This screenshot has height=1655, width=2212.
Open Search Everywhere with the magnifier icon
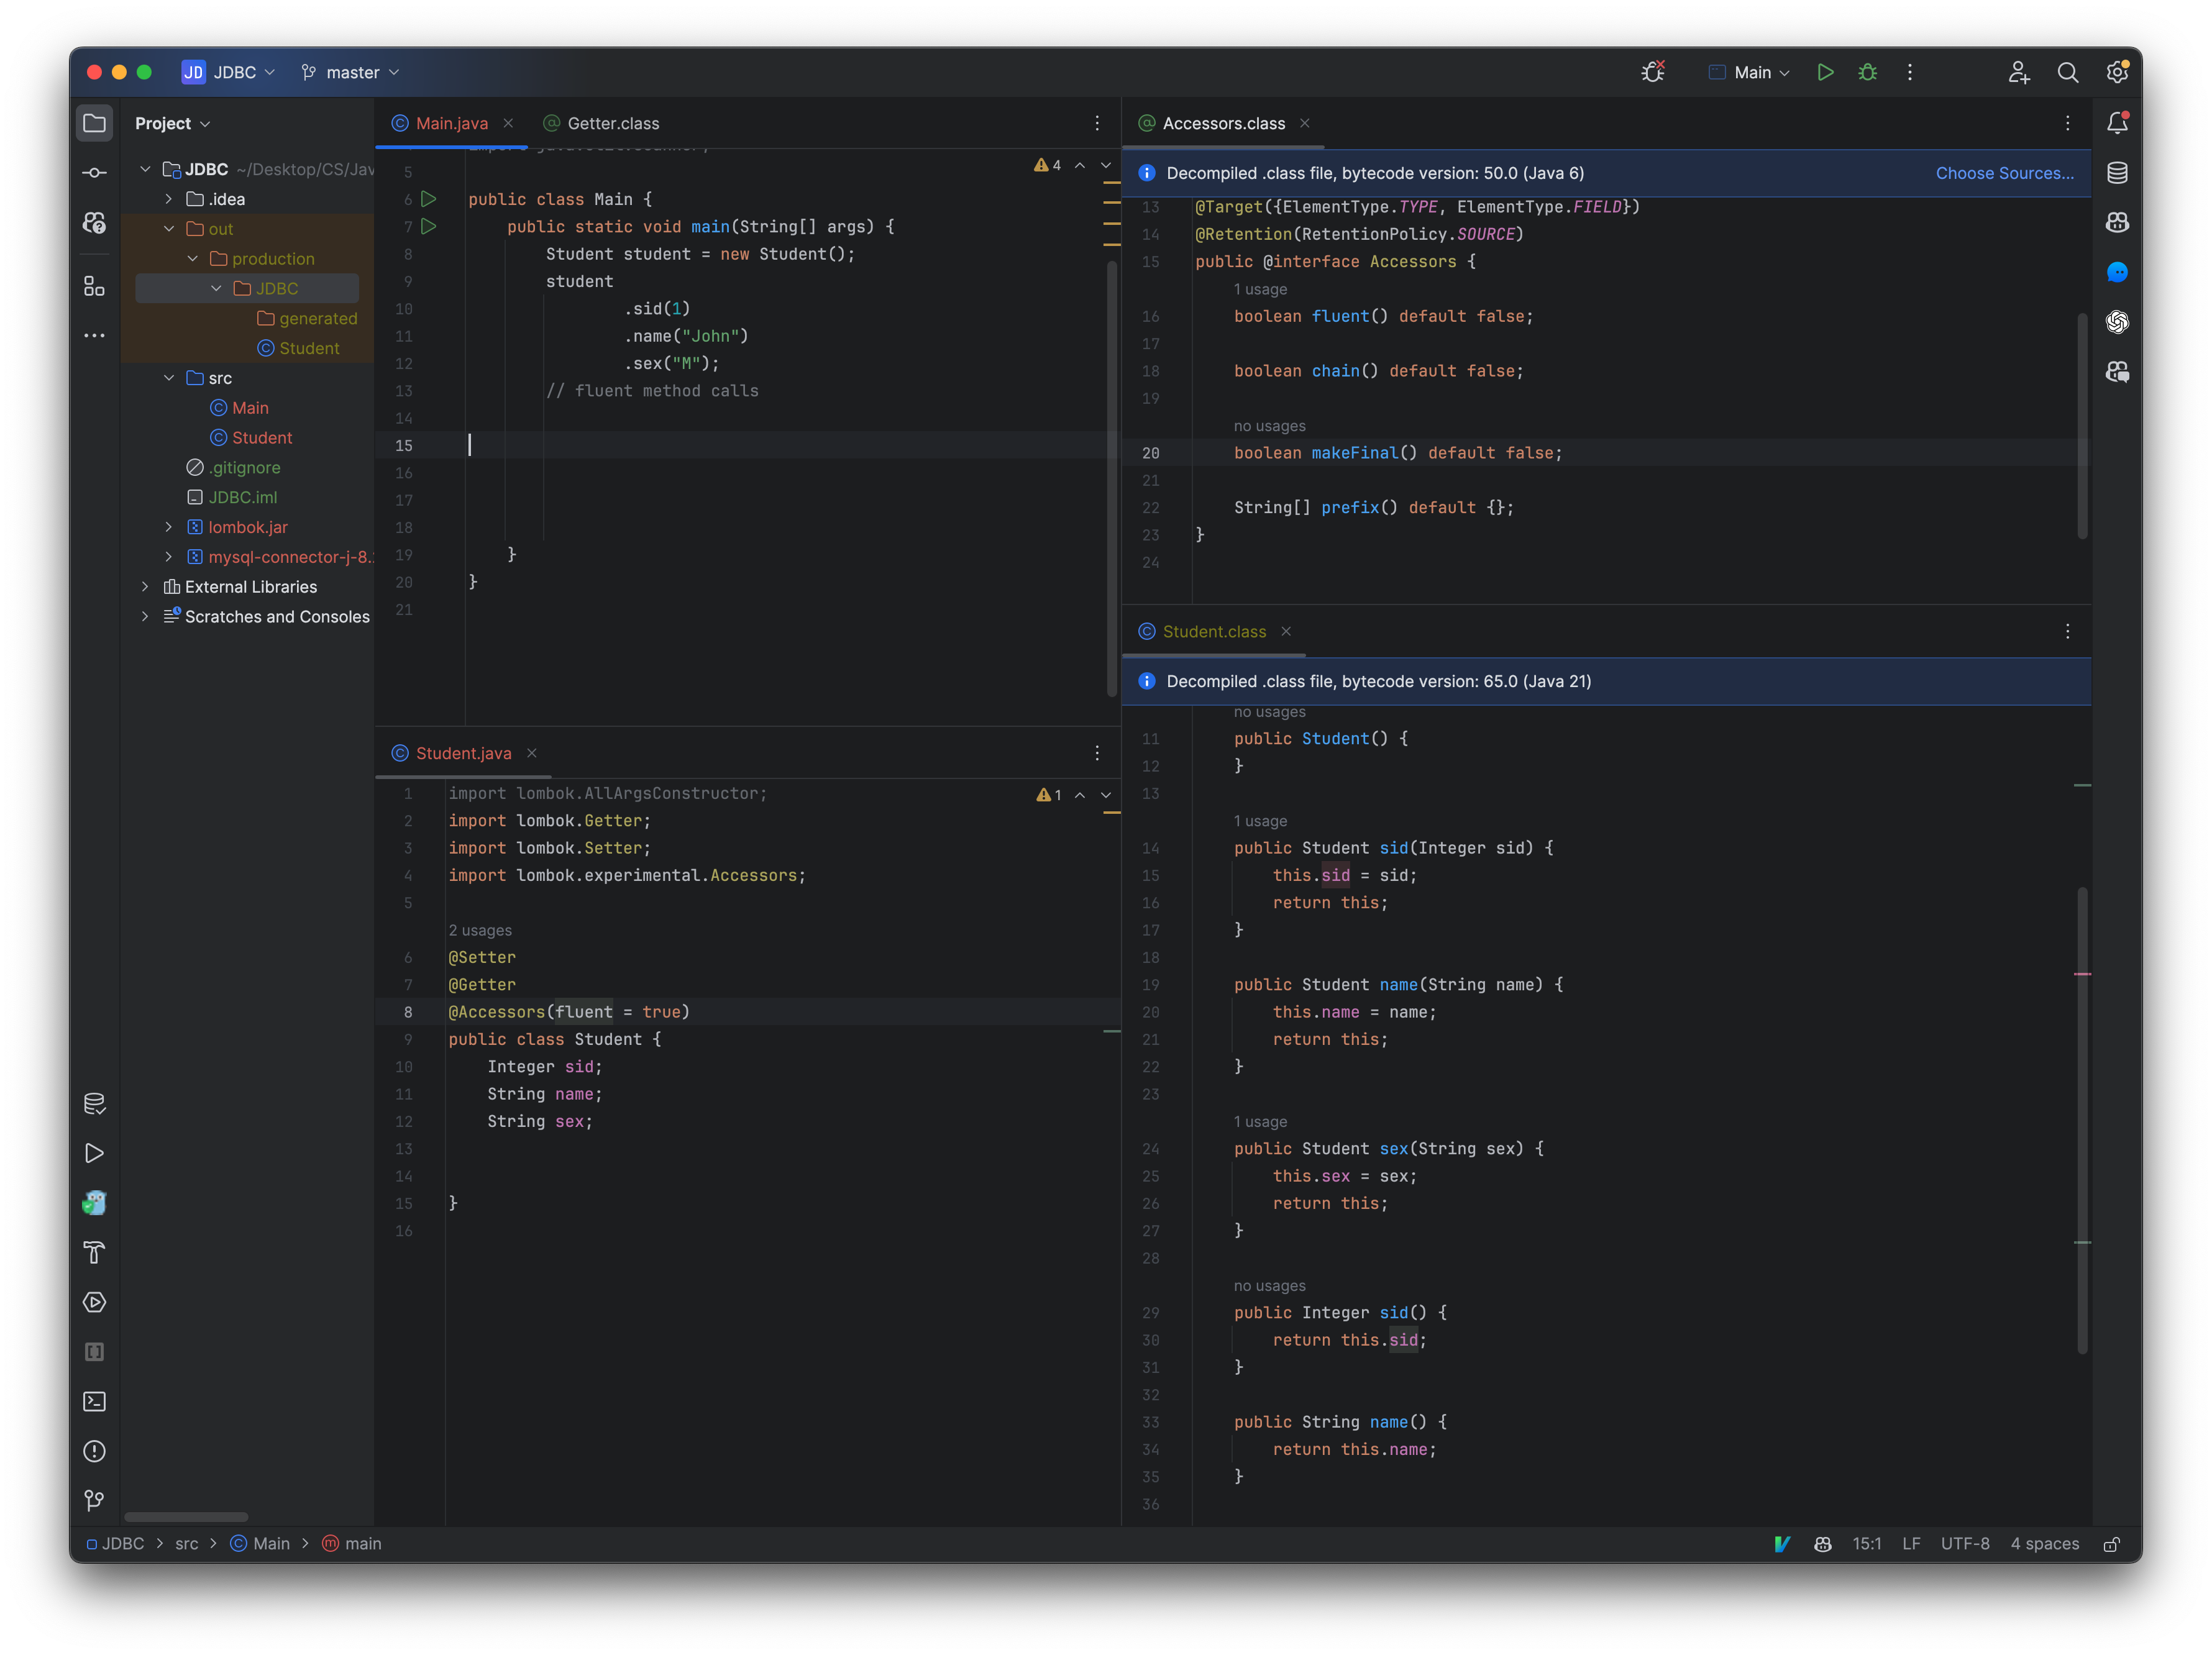point(2069,72)
